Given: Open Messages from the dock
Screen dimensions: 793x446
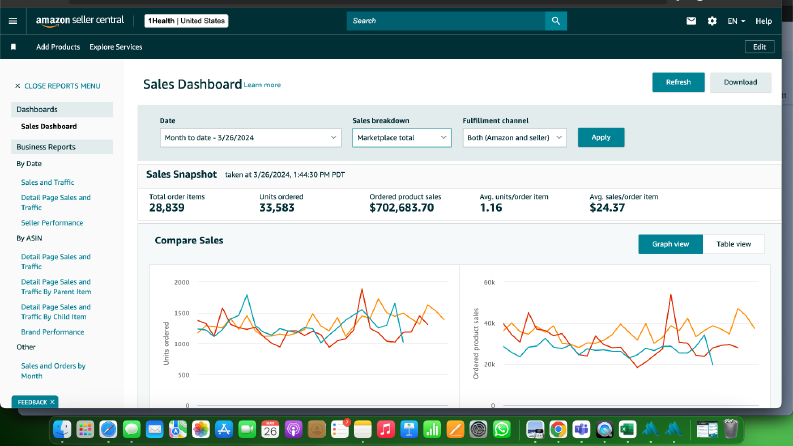Looking at the screenshot, I should pos(131,429).
